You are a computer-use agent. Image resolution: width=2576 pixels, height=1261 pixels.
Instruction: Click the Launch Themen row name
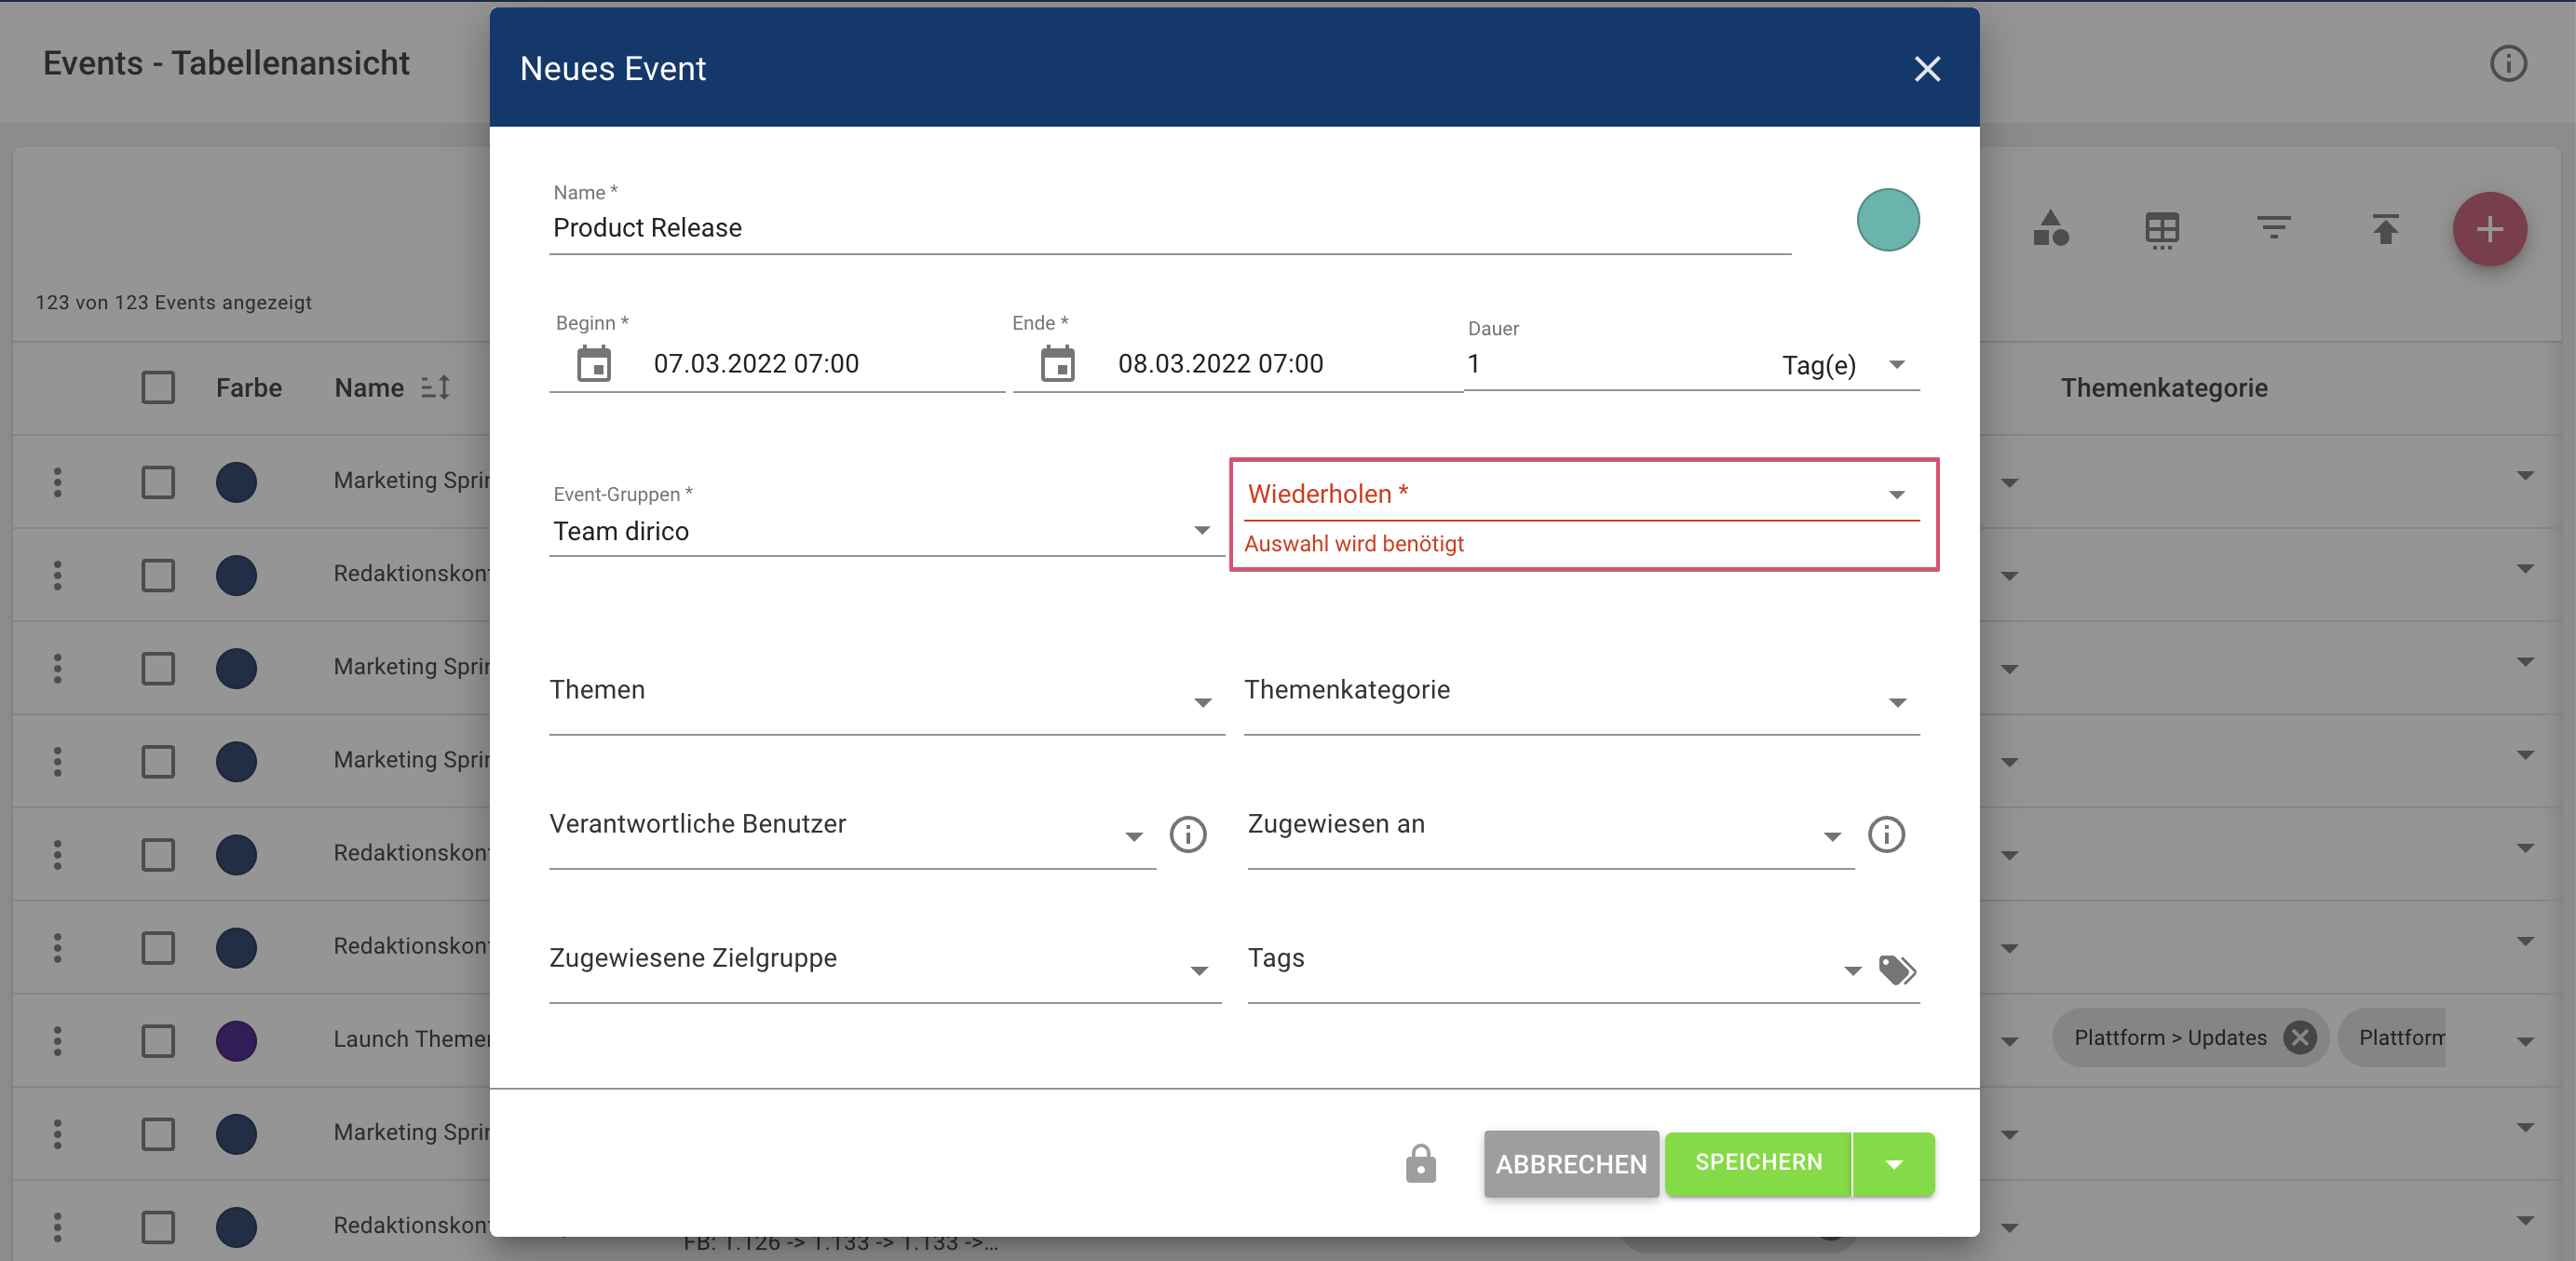(411, 1039)
